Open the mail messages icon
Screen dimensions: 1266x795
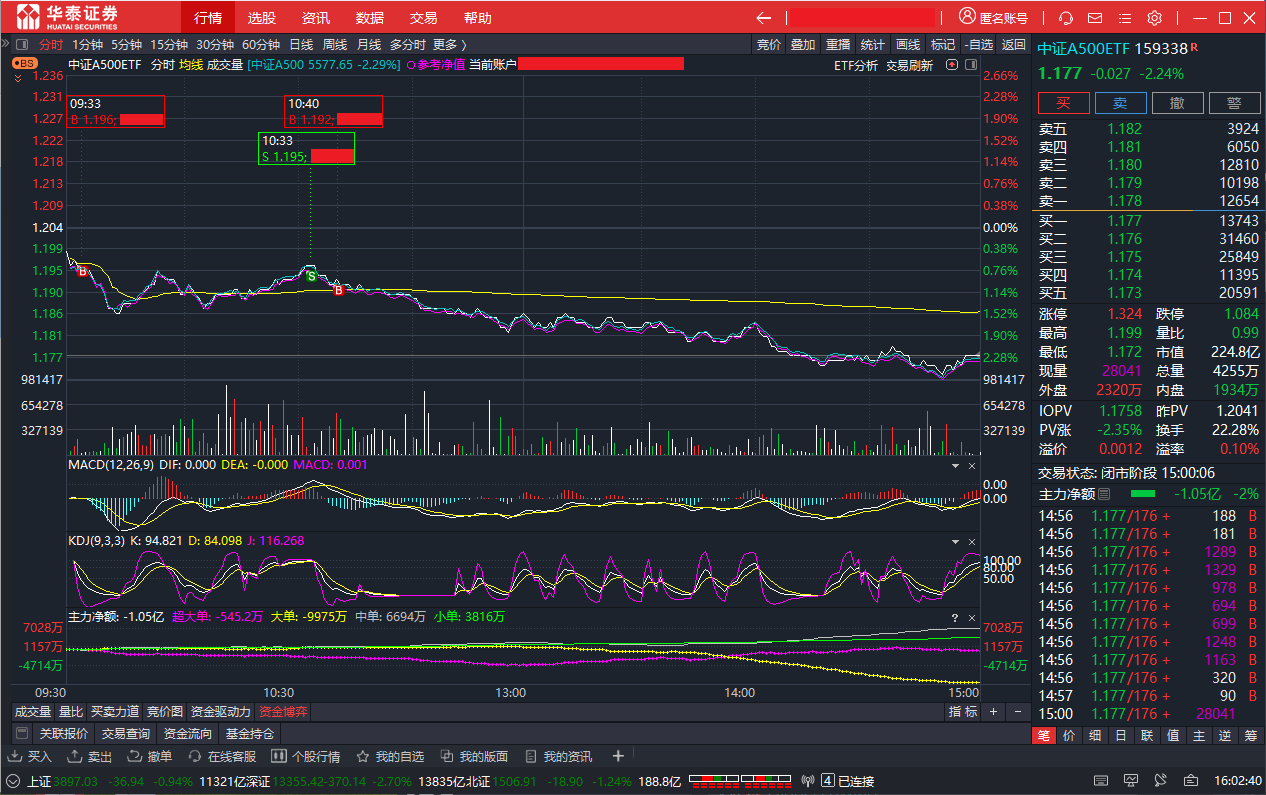(1095, 18)
